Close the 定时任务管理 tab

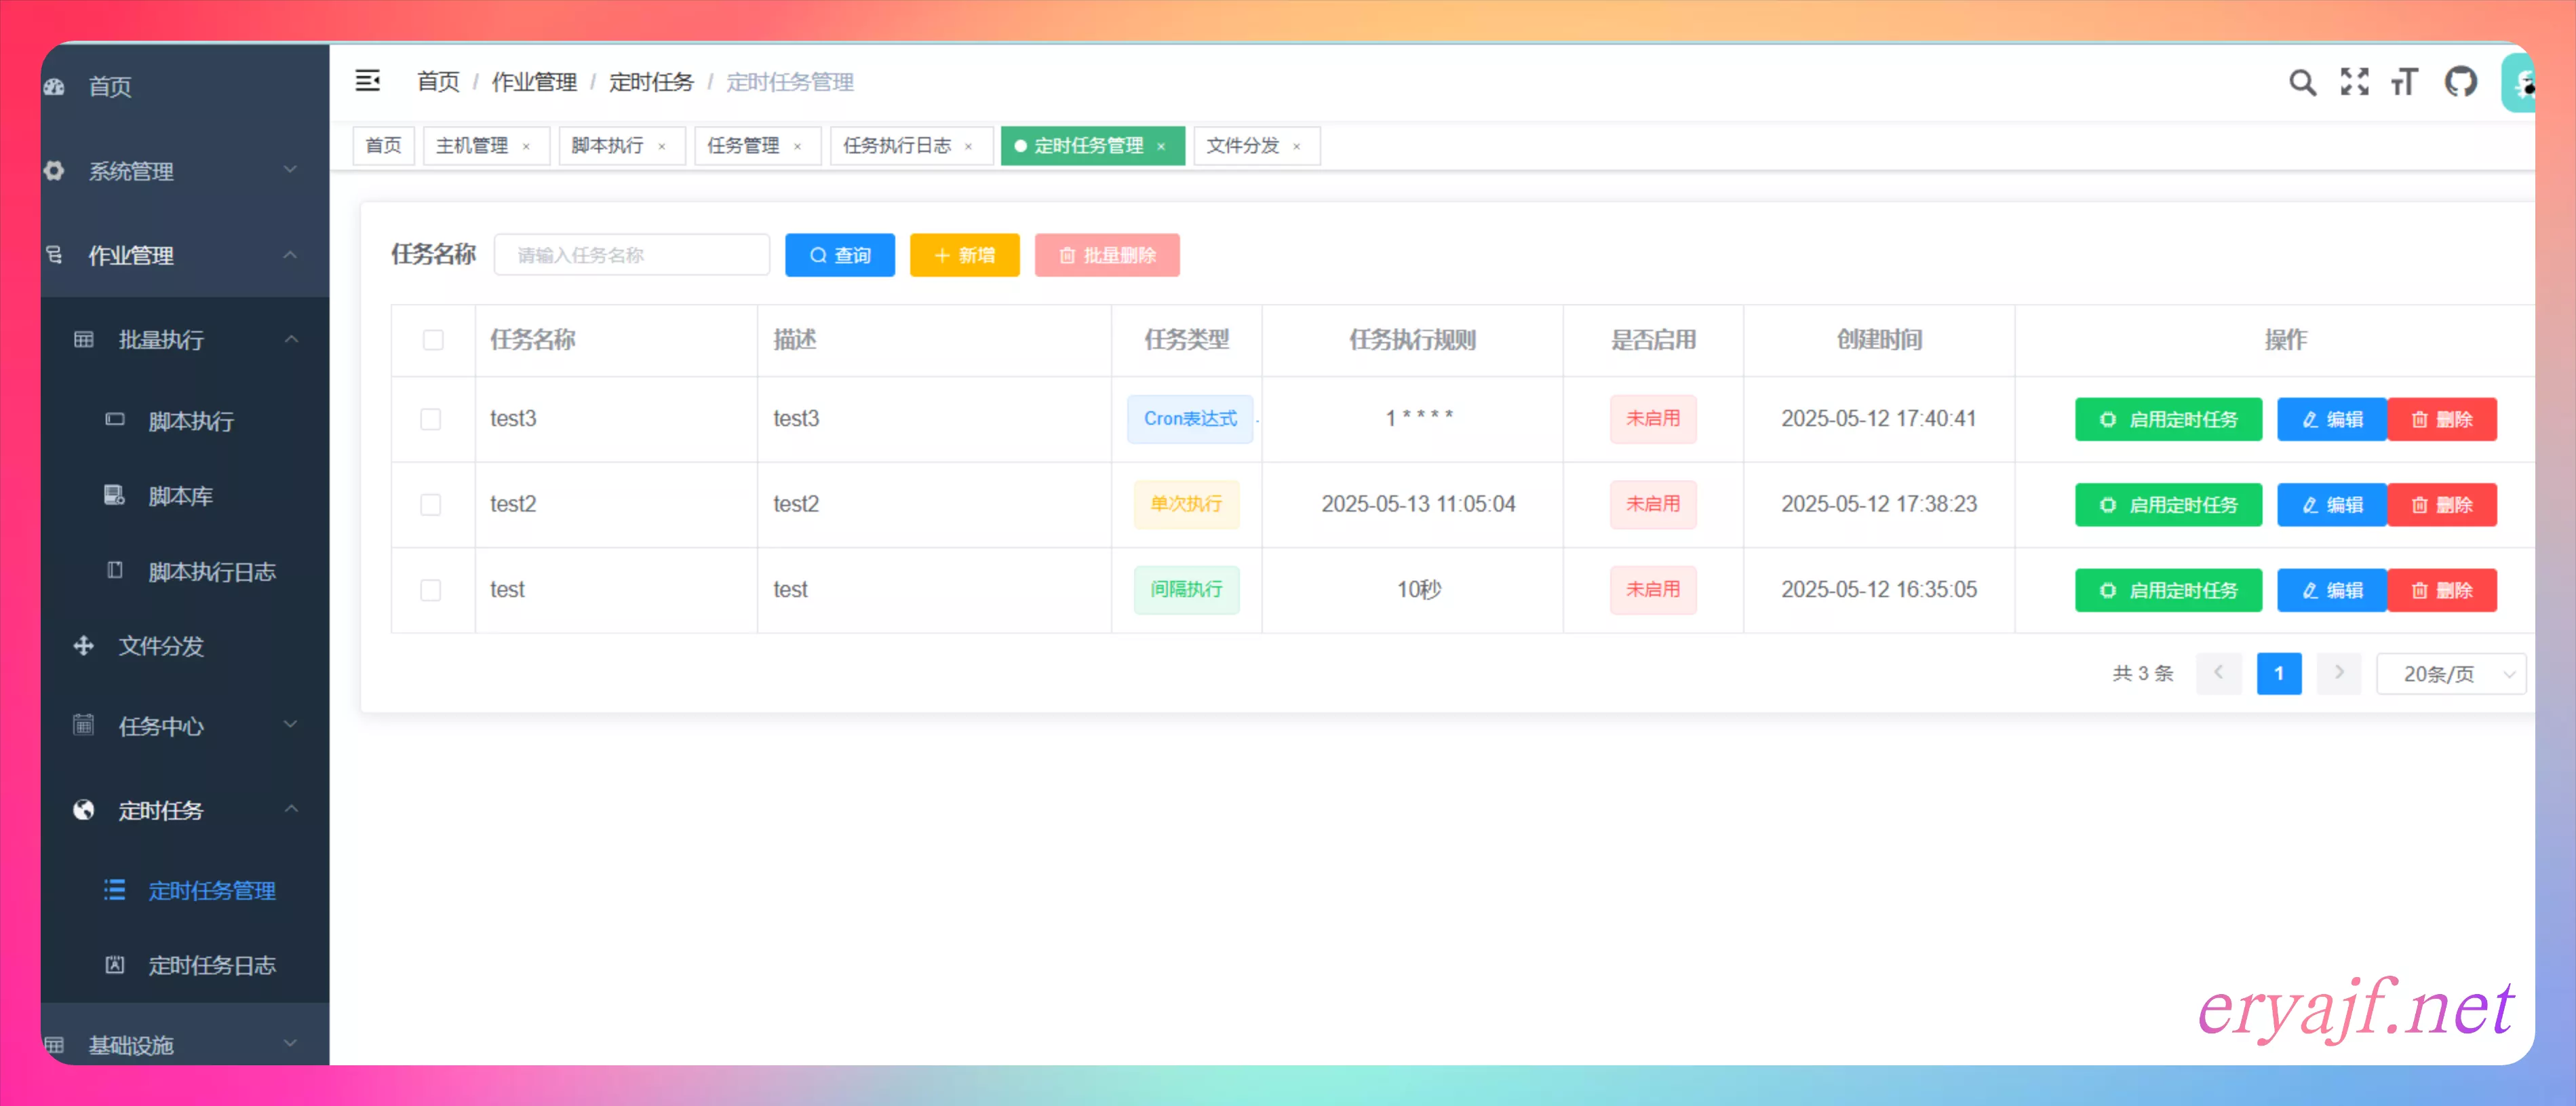click(1161, 147)
